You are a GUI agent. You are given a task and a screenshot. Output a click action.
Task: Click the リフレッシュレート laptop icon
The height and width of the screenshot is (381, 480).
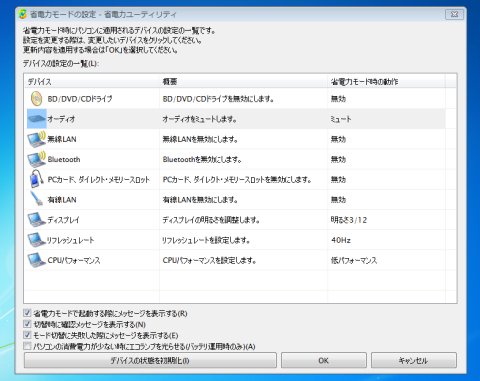37,240
